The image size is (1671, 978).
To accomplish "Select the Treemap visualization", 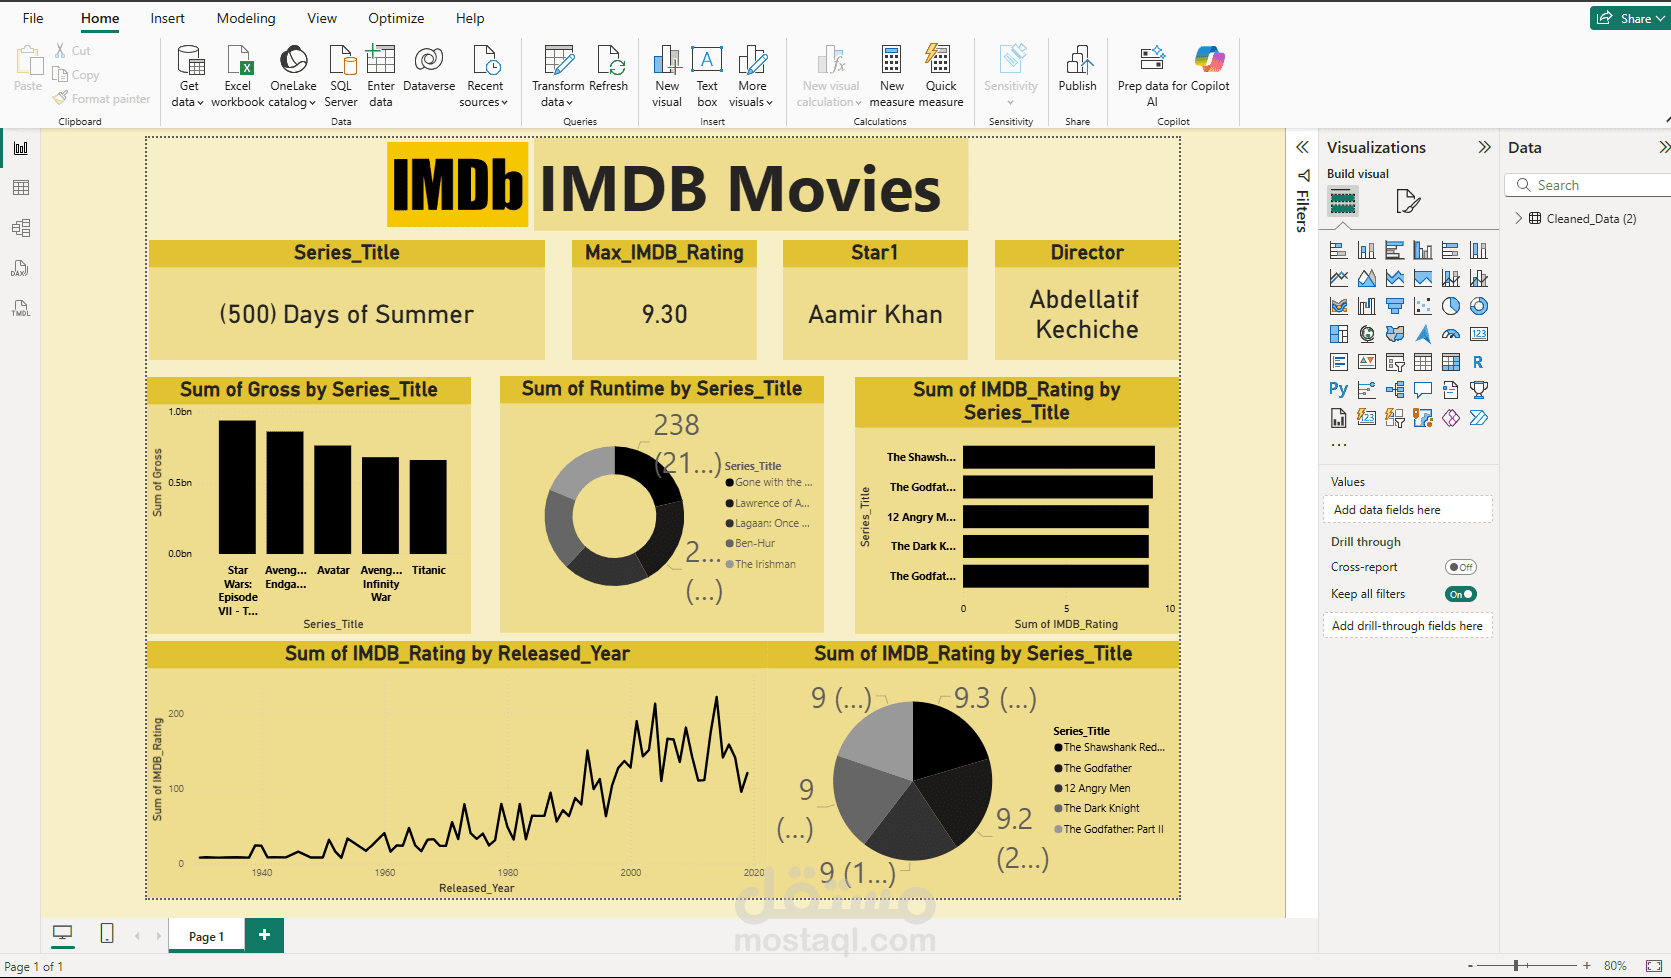I will 1339,334.
